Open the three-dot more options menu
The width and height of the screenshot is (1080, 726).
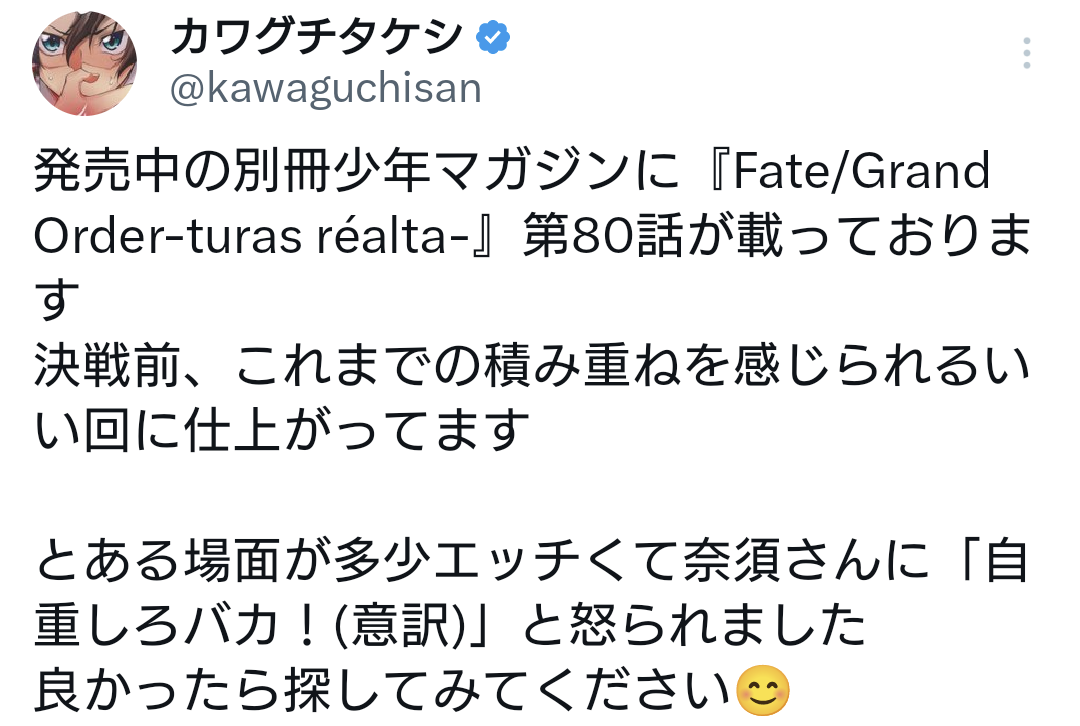point(1027,53)
